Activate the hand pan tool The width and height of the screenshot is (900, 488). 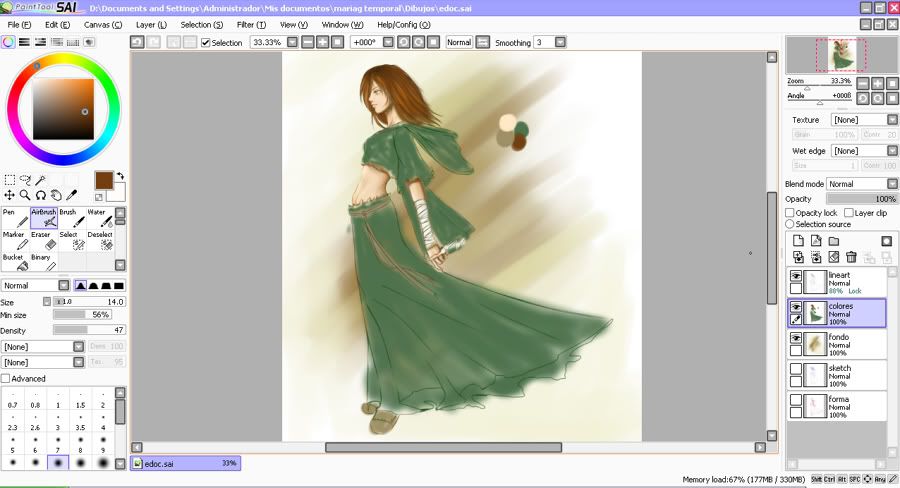point(56,195)
